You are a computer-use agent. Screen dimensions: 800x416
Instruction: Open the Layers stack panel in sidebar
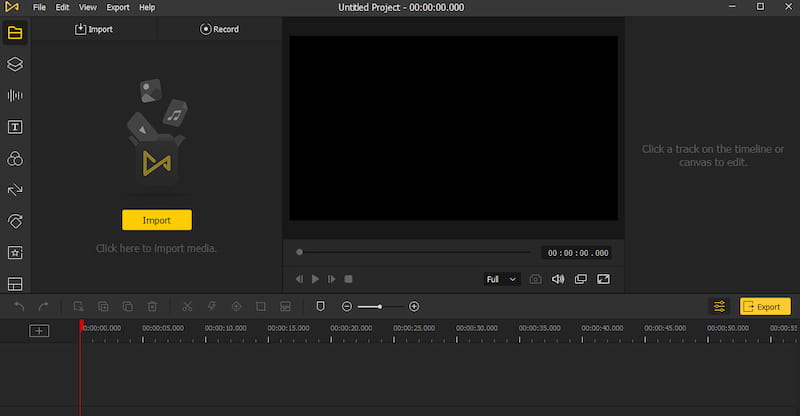point(15,64)
